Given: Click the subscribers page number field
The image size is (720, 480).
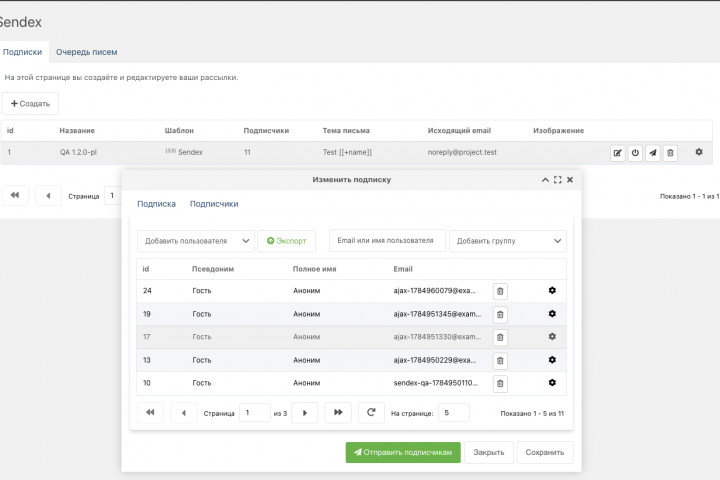Looking at the screenshot, I should 255,412.
